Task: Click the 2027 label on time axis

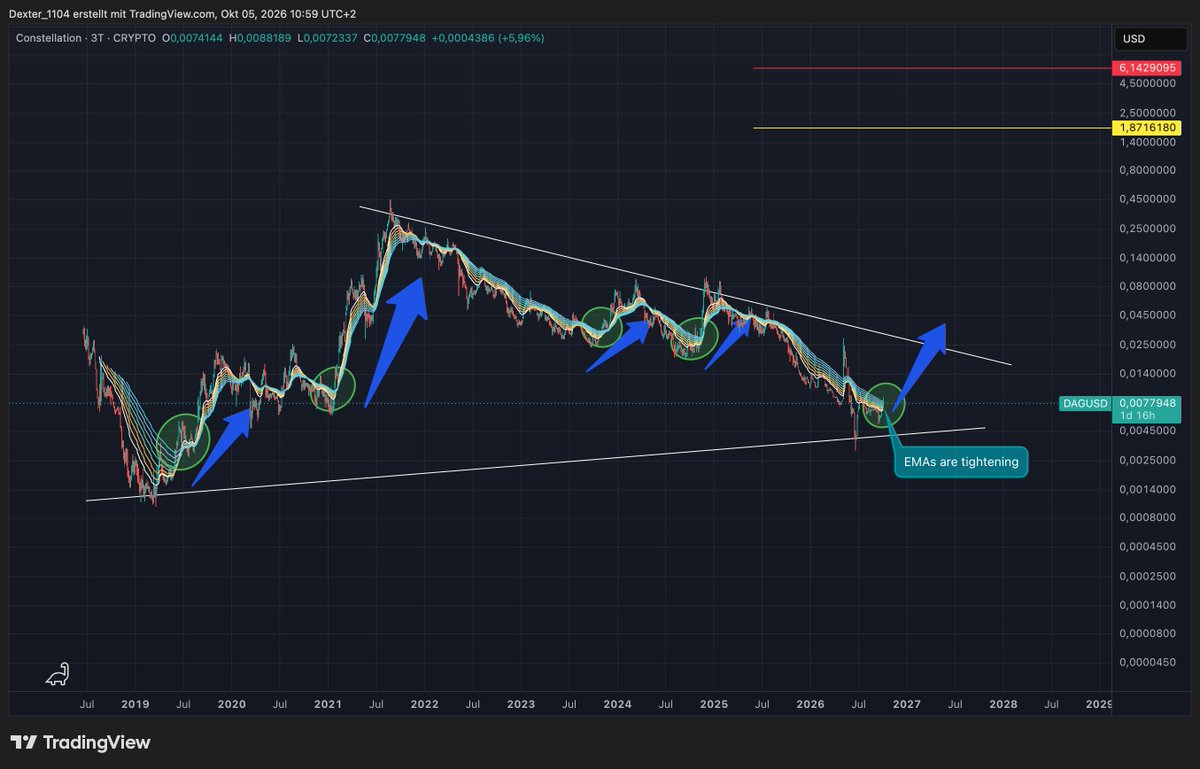Action: [x=907, y=704]
